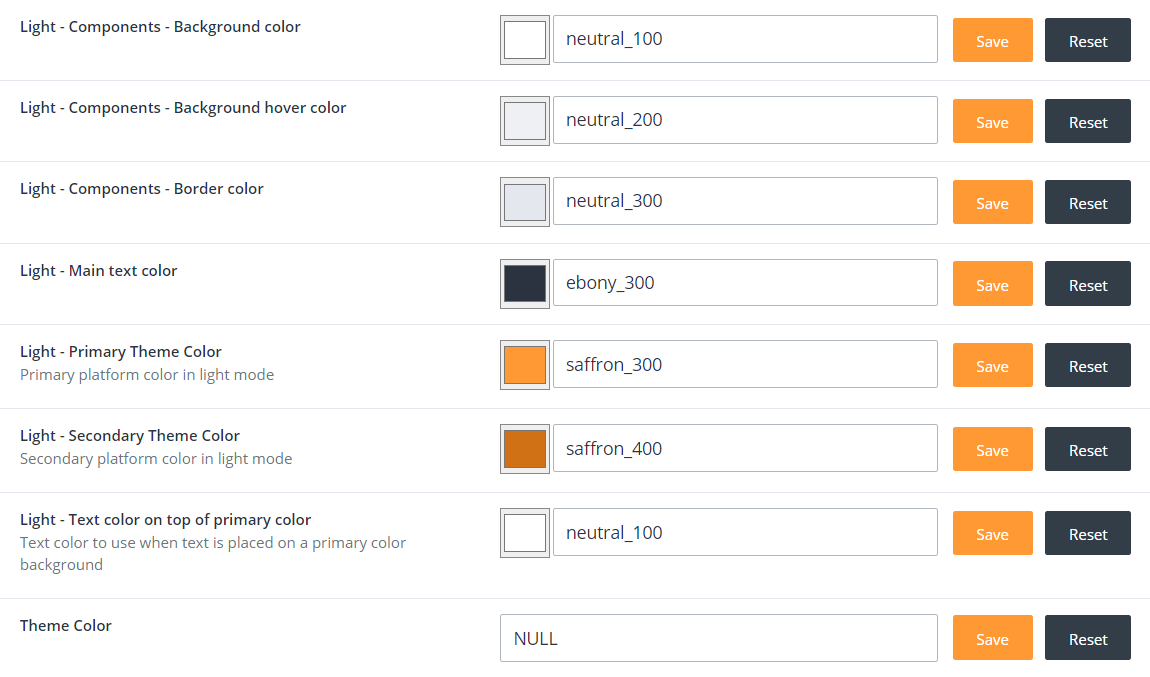Image resolution: width=1150 pixels, height=677 pixels.
Task: Save the Primary Theme Color setting
Action: coord(992,366)
